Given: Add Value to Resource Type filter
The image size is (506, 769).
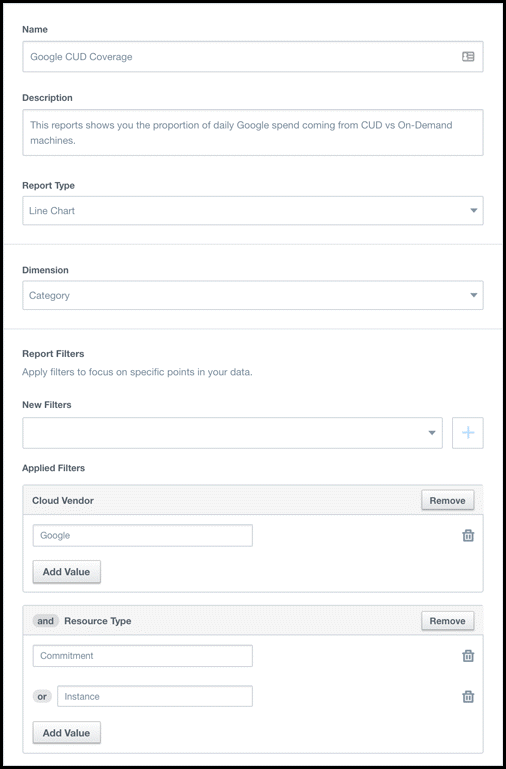Looking at the screenshot, I should pos(67,733).
